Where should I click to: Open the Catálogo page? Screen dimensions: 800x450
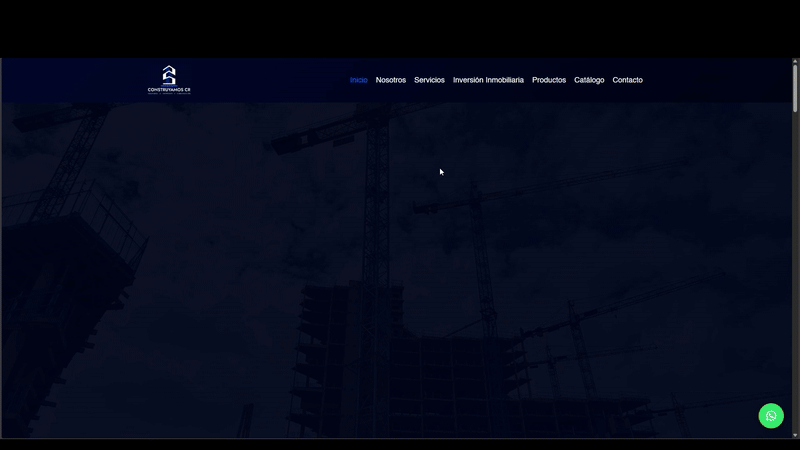pyautogui.click(x=589, y=80)
